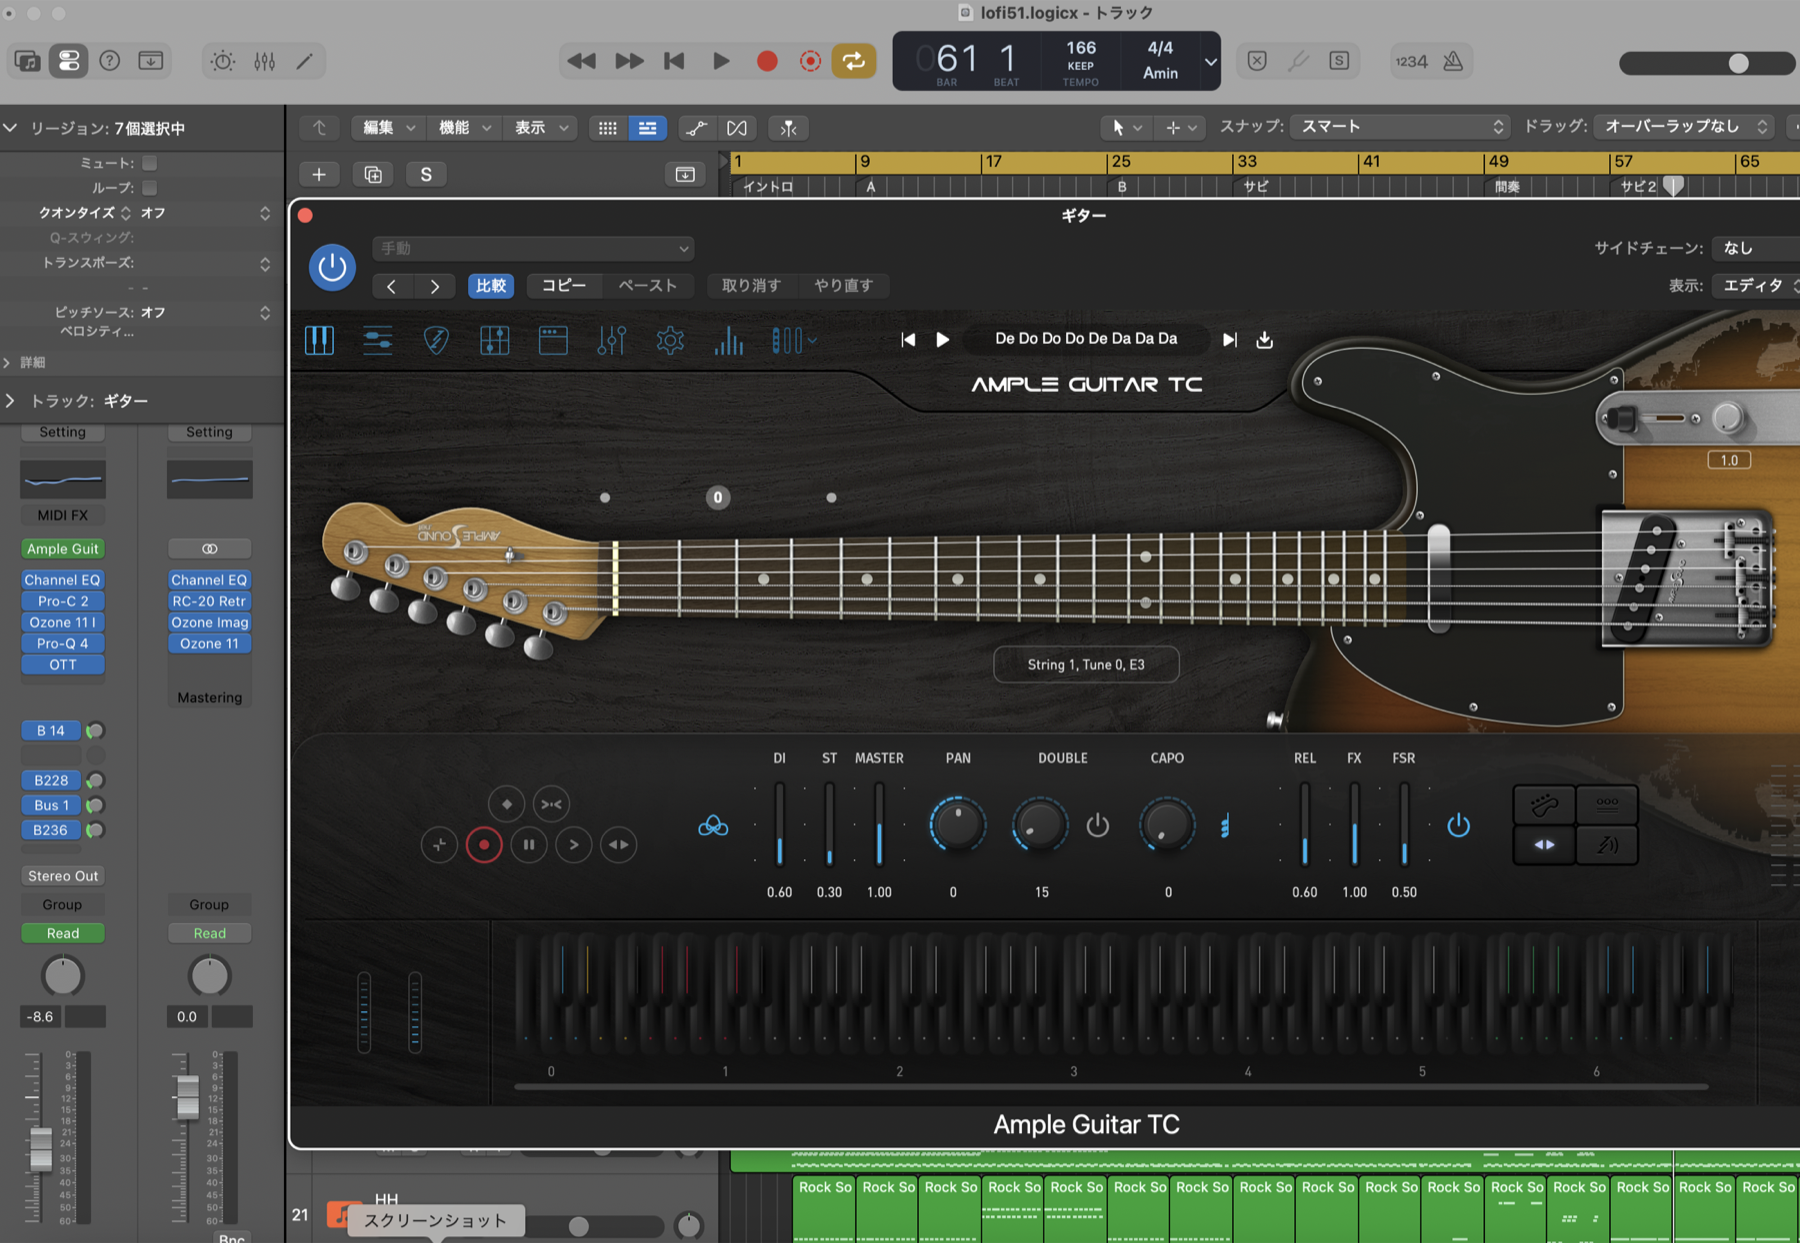Viewport: 1800px width, 1243px height.
Task: Click the add track plus button
Action: coord(319,174)
